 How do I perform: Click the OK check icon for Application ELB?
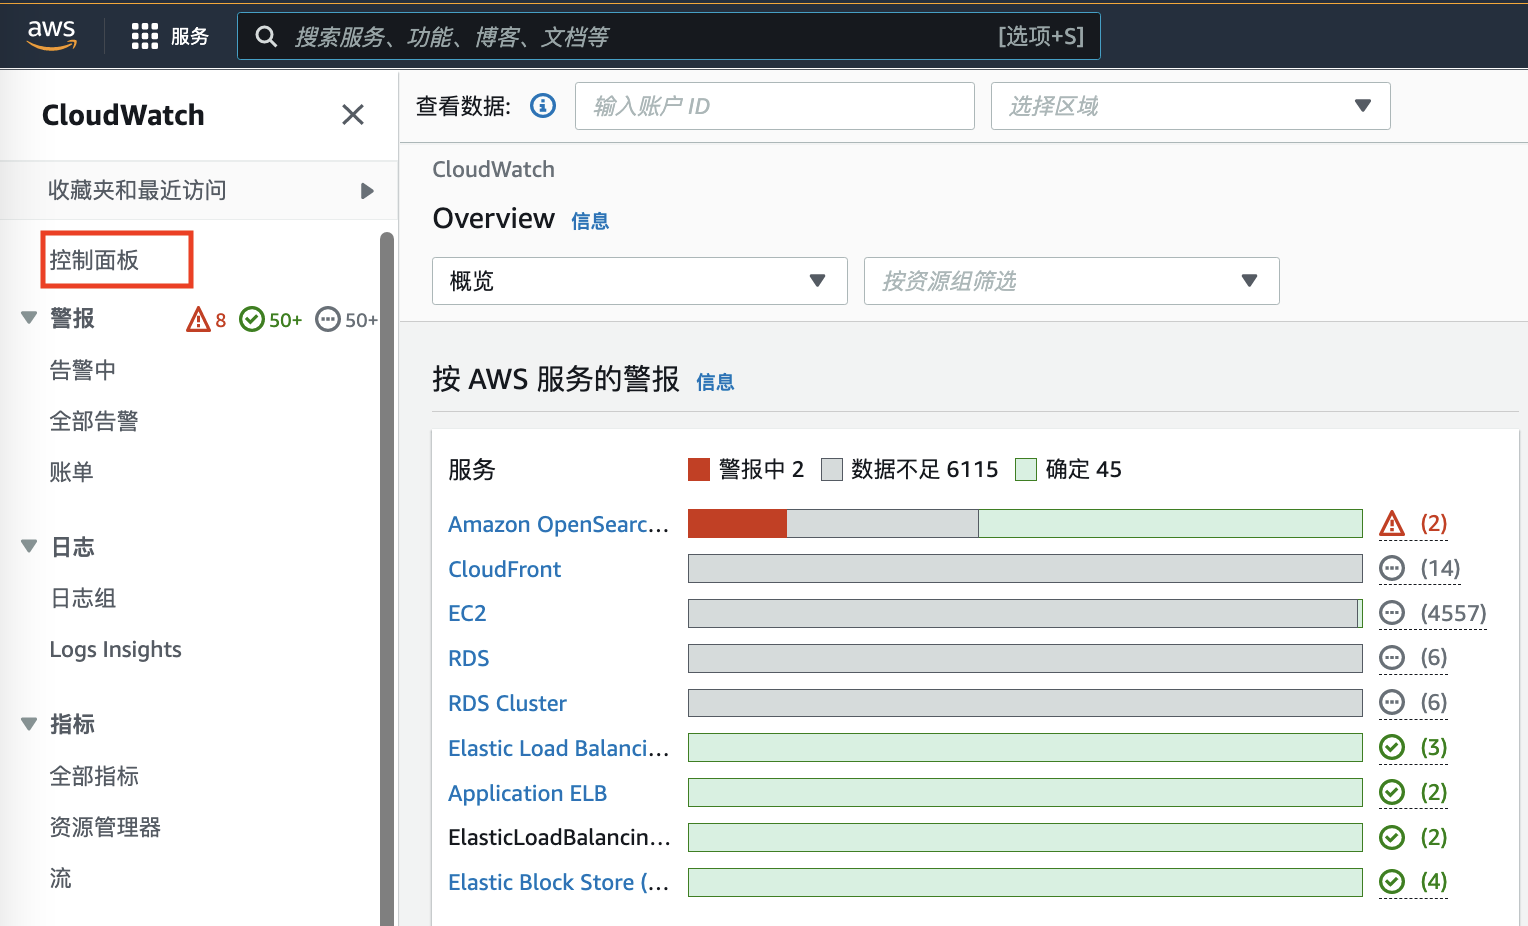(1392, 793)
